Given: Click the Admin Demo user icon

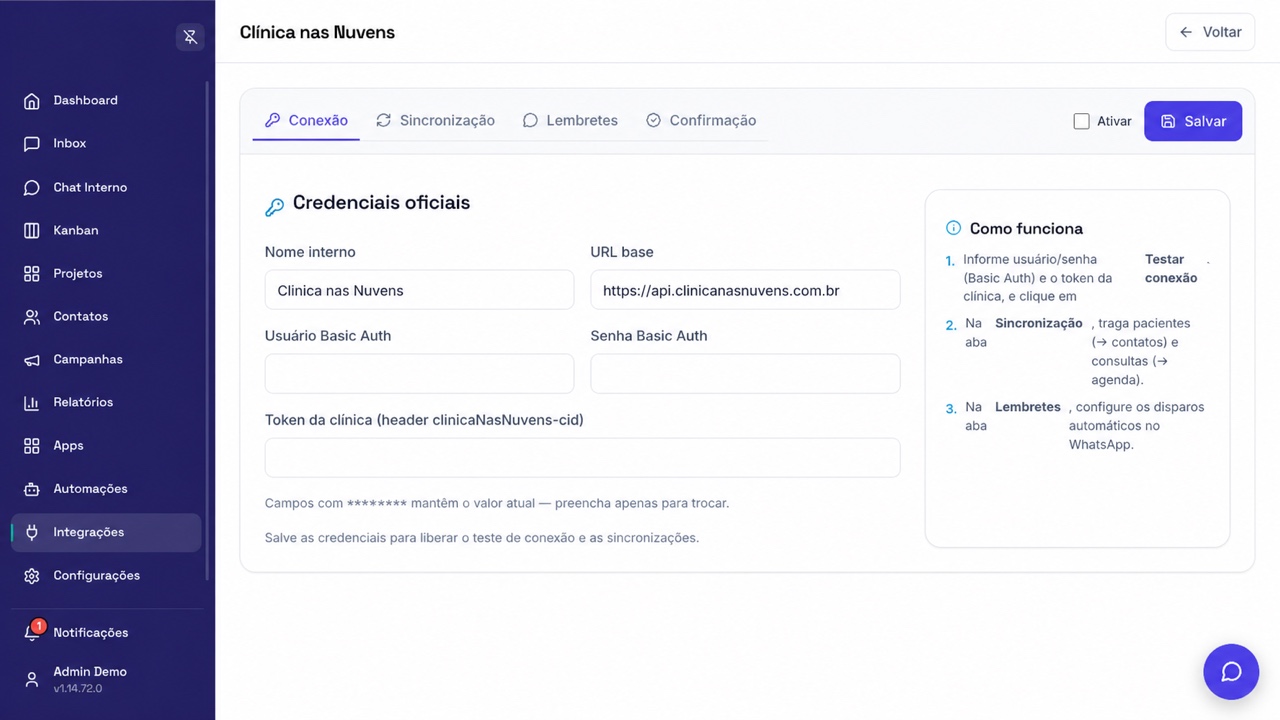Looking at the screenshot, I should (x=32, y=680).
